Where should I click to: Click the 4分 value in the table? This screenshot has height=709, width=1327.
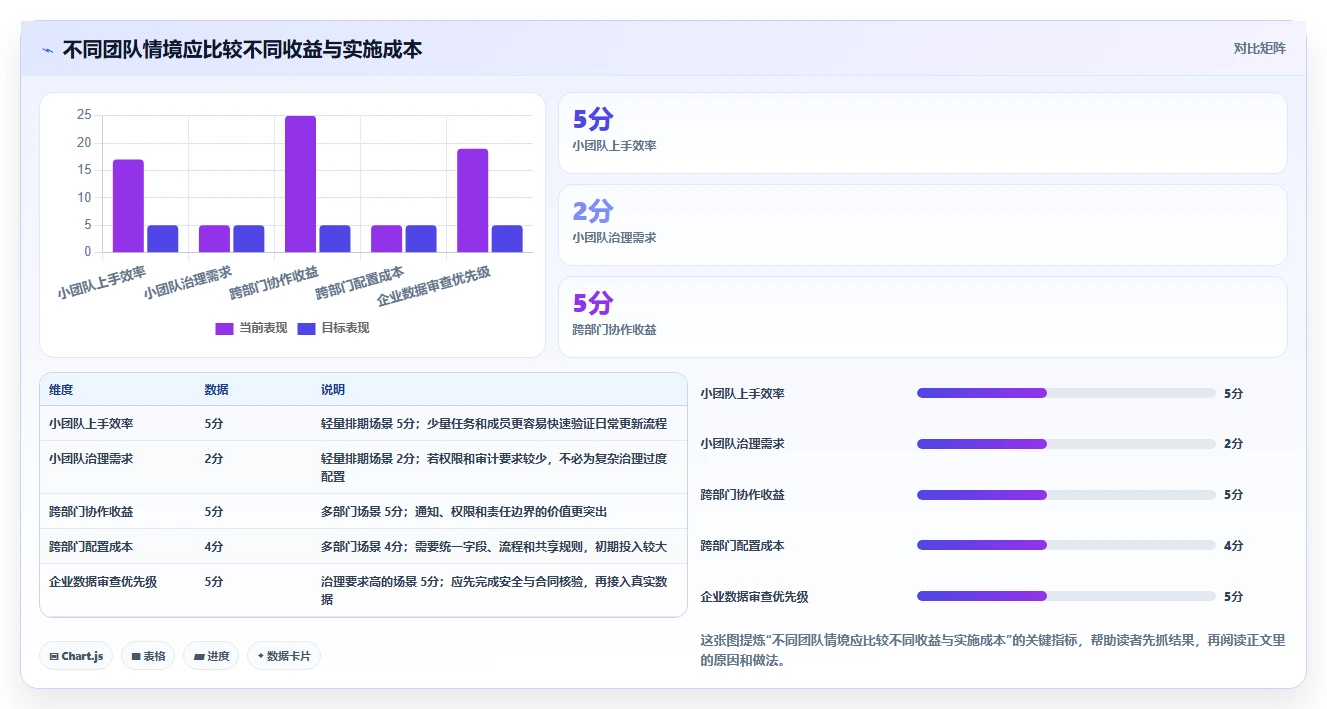point(214,547)
